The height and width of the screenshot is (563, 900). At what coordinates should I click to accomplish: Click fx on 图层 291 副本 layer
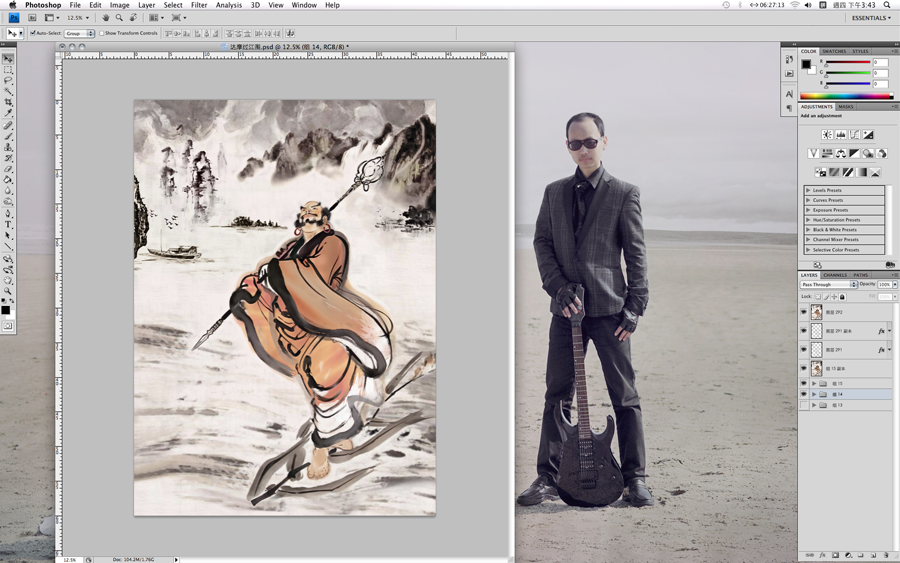[x=881, y=331]
